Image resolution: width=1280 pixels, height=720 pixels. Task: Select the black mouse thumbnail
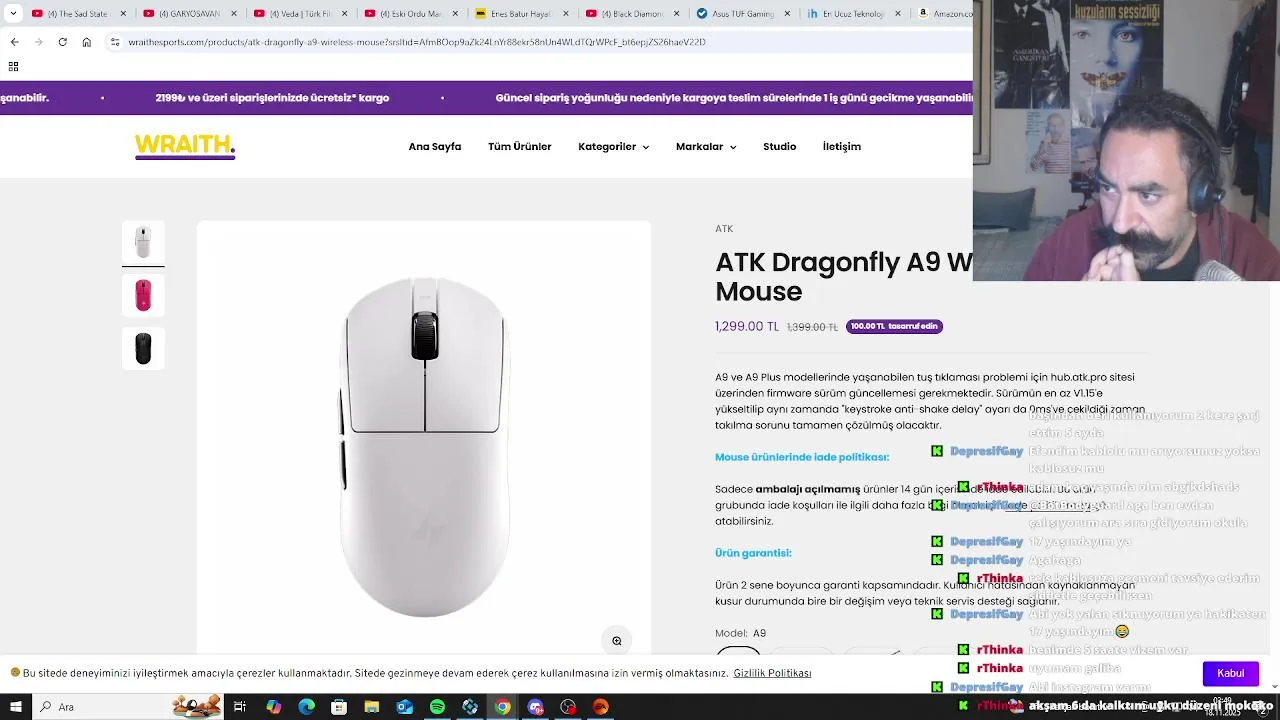point(143,348)
